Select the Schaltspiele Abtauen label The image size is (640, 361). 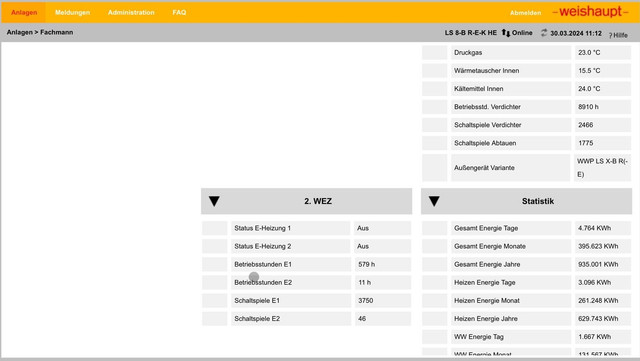click(x=485, y=143)
